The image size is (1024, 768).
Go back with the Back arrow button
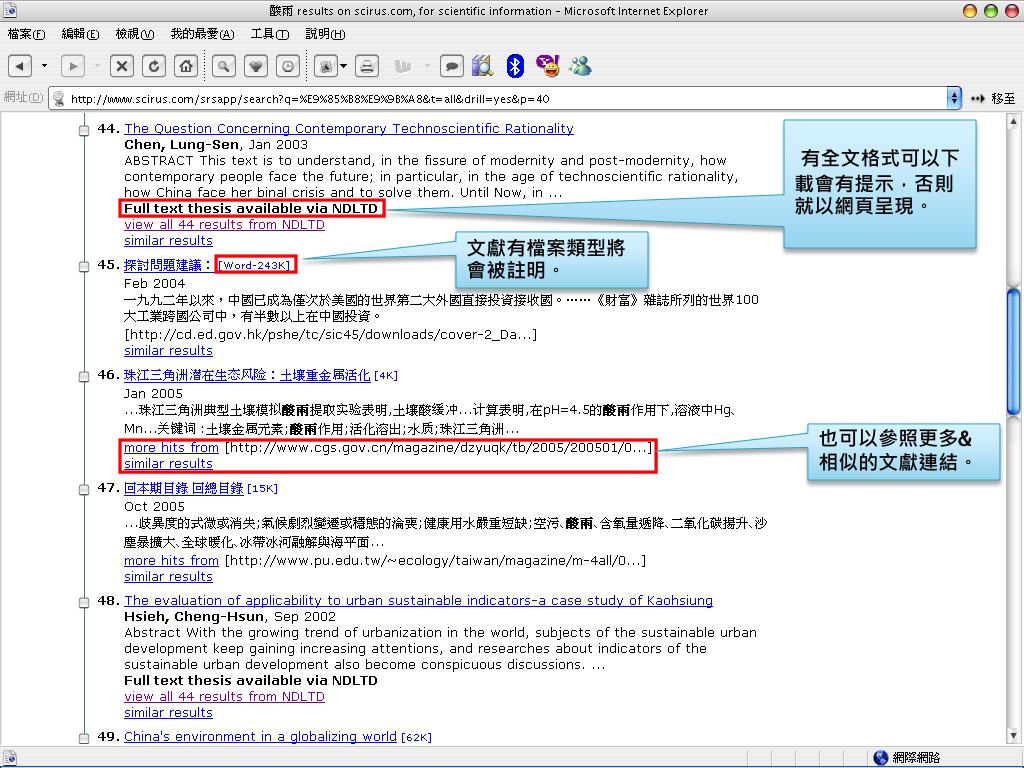pyautogui.click(x=20, y=66)
